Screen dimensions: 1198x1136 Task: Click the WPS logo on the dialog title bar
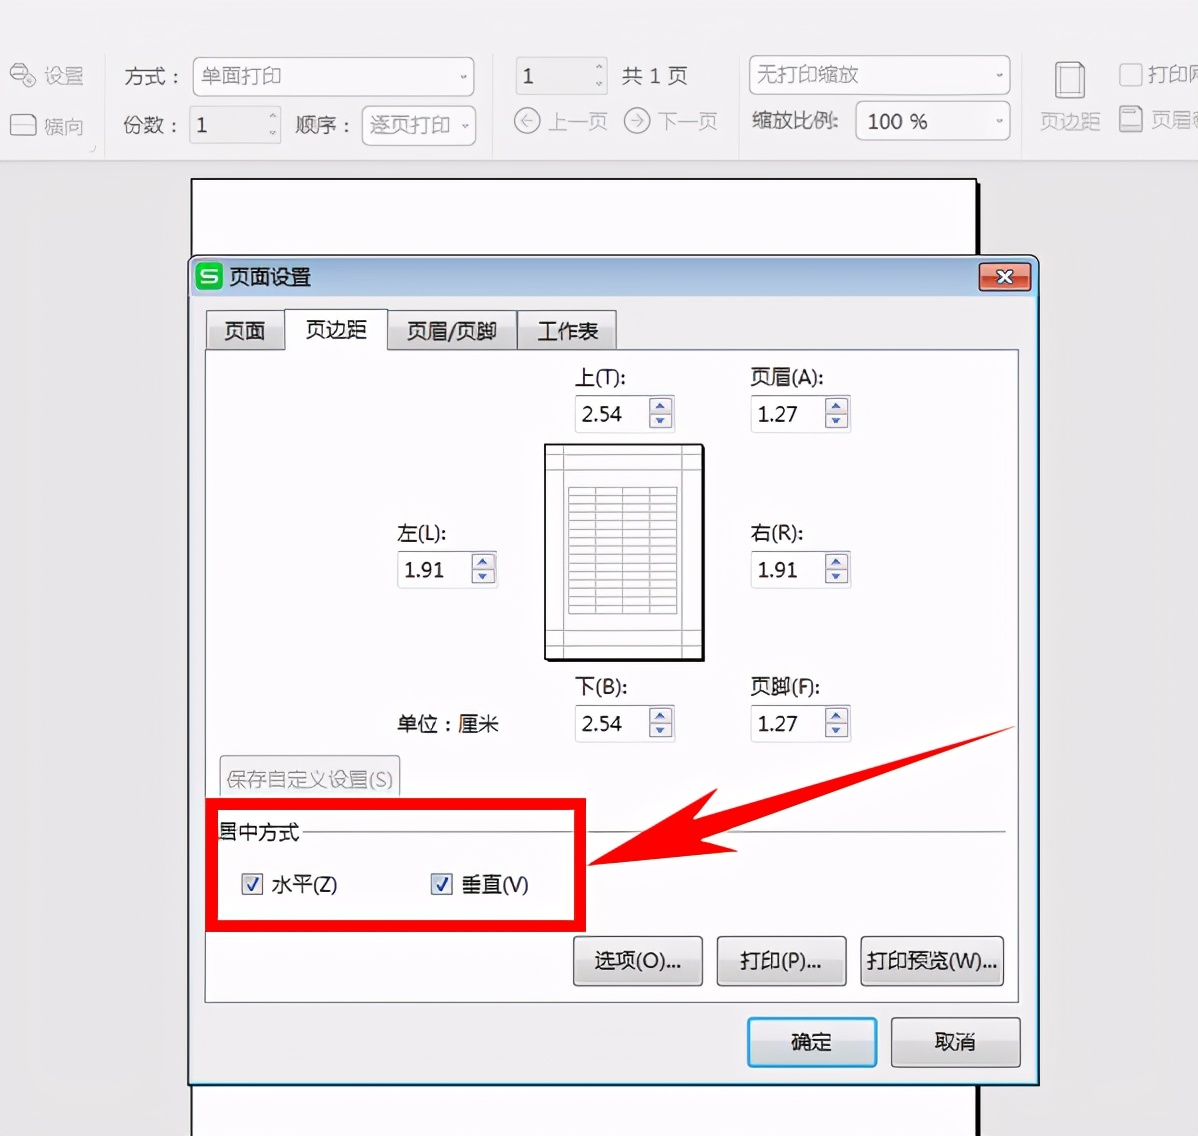[208, 277]
